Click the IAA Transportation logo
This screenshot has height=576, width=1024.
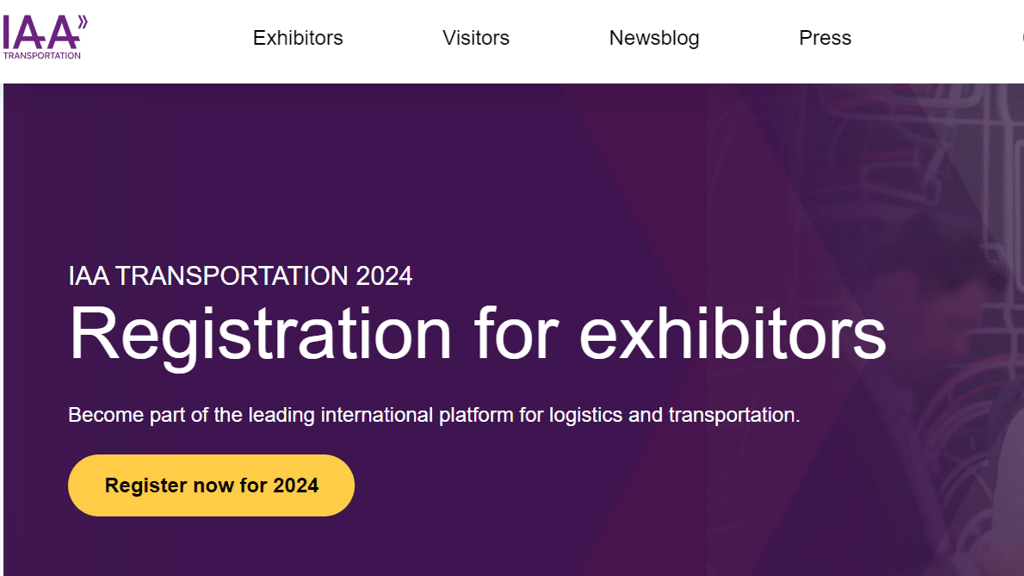44,37
